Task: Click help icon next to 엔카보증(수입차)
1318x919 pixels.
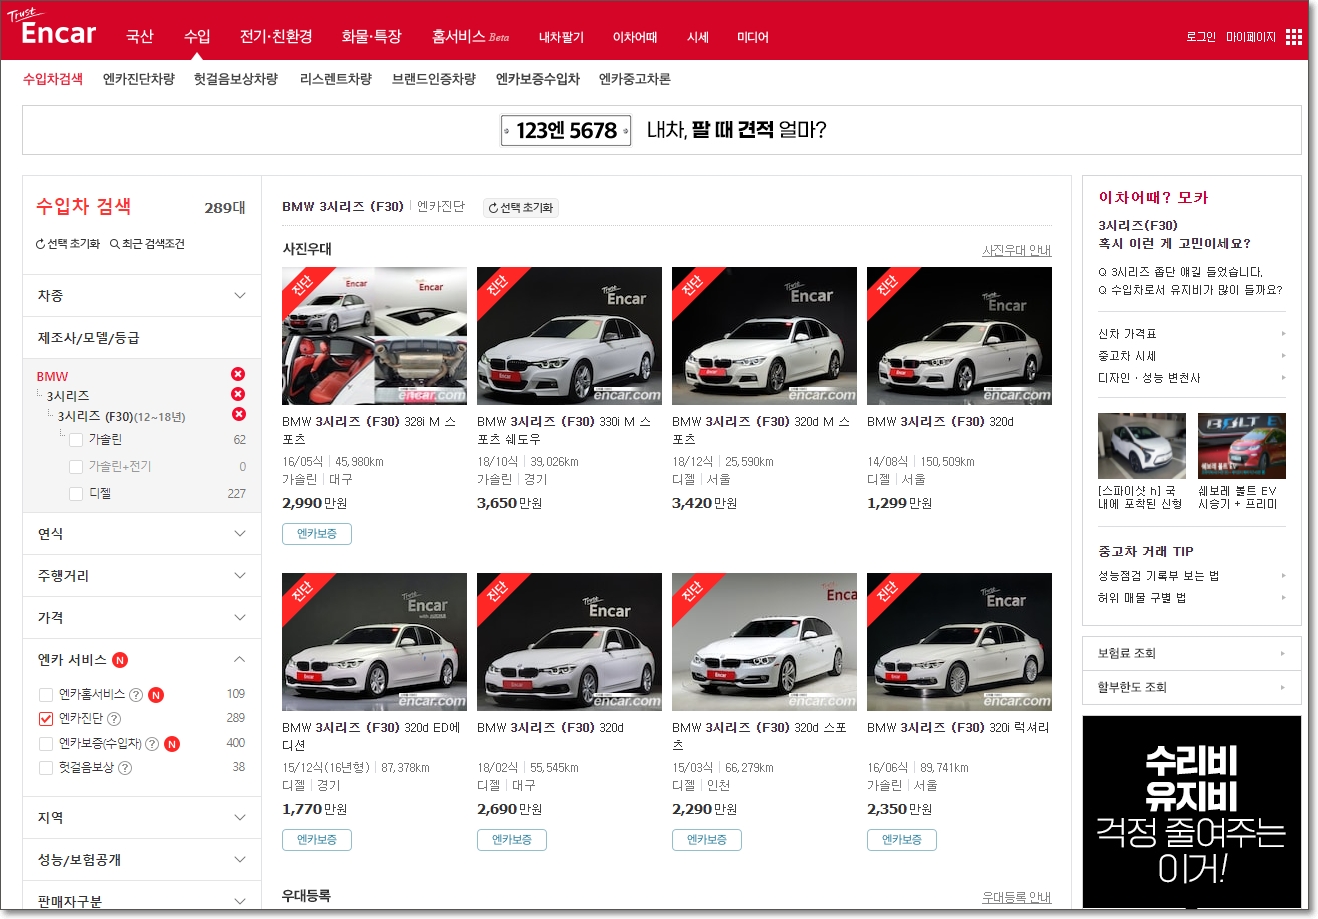Action: point(152,744)
